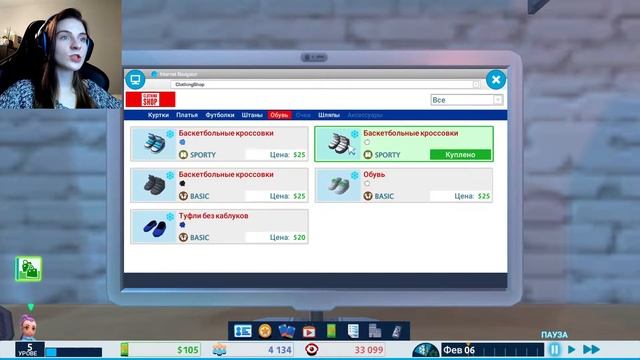This screenshot has width=640, height=360.
Task: Click the subscribers people icon in status bar
Action: click(219, 350)
